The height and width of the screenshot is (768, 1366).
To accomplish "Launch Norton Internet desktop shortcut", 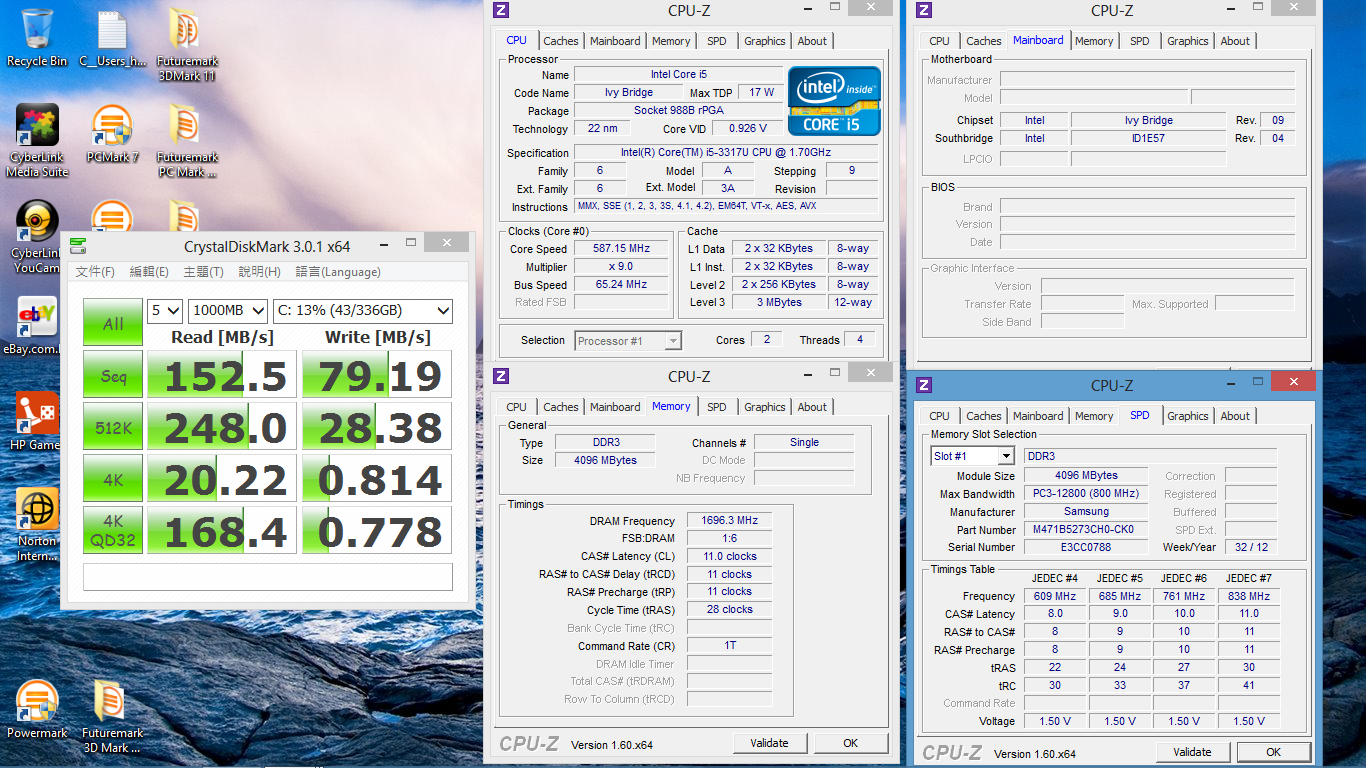I will pos(37,525).
